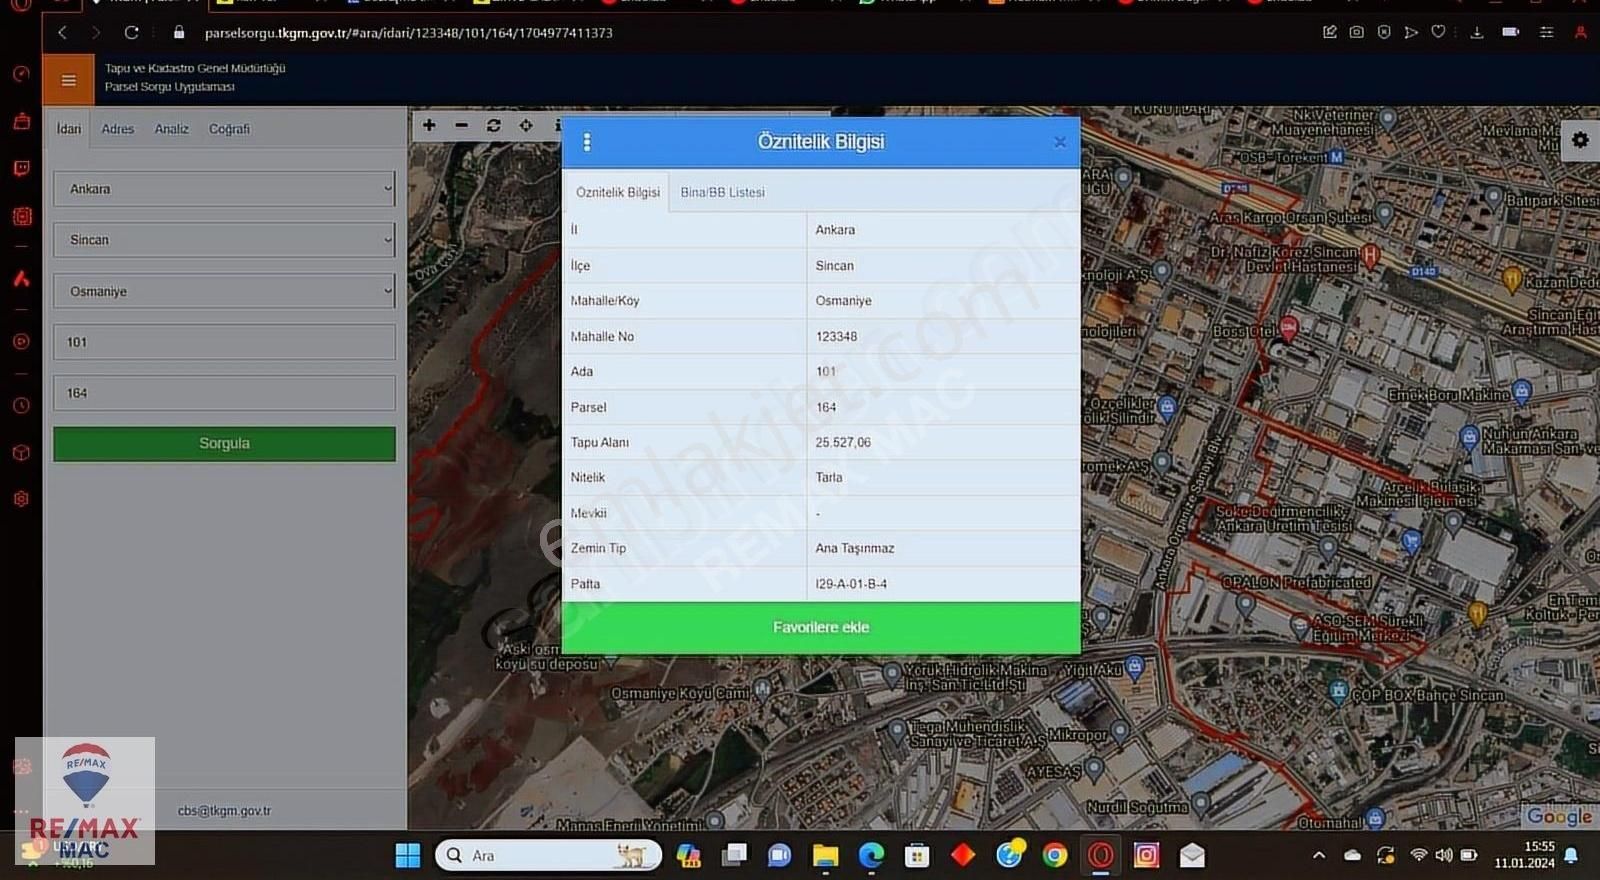
Task: Open Google Chrome from the taskbar
Action: [1054, 855]
